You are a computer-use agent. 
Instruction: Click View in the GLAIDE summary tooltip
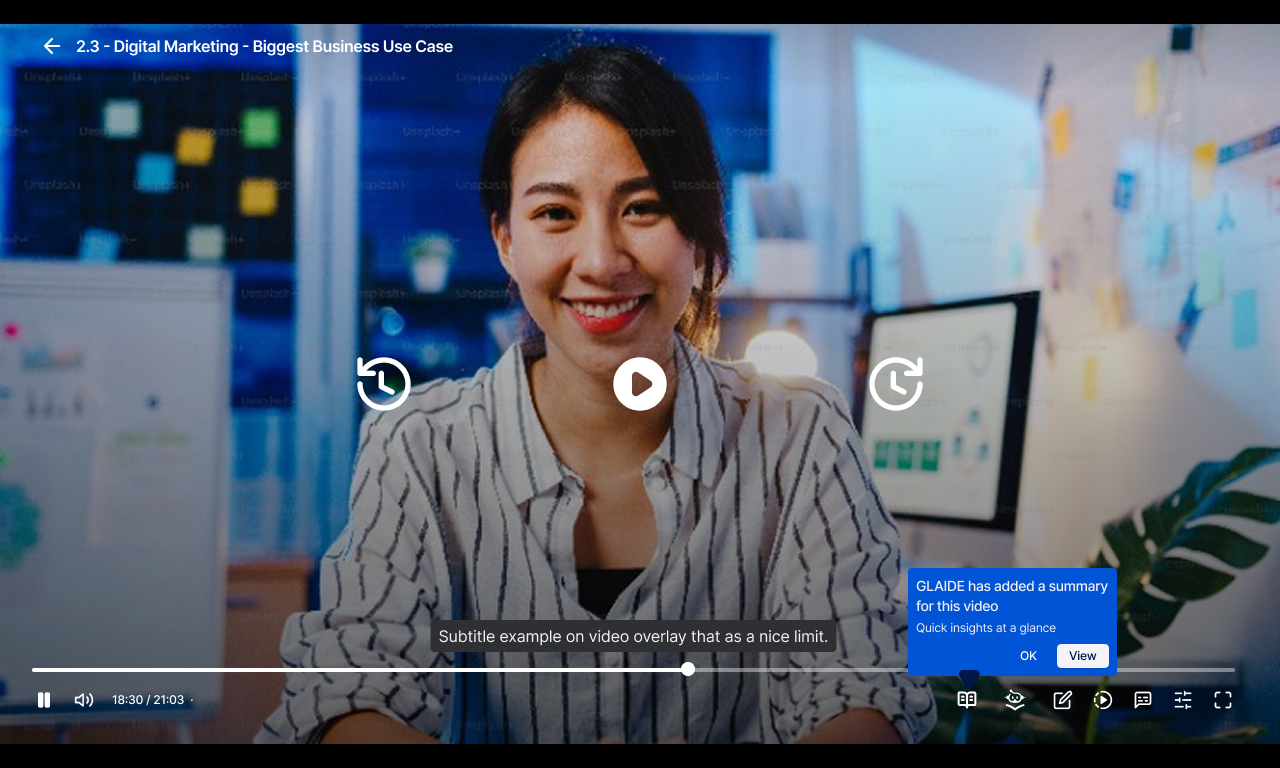click(x=1082, y=656)
